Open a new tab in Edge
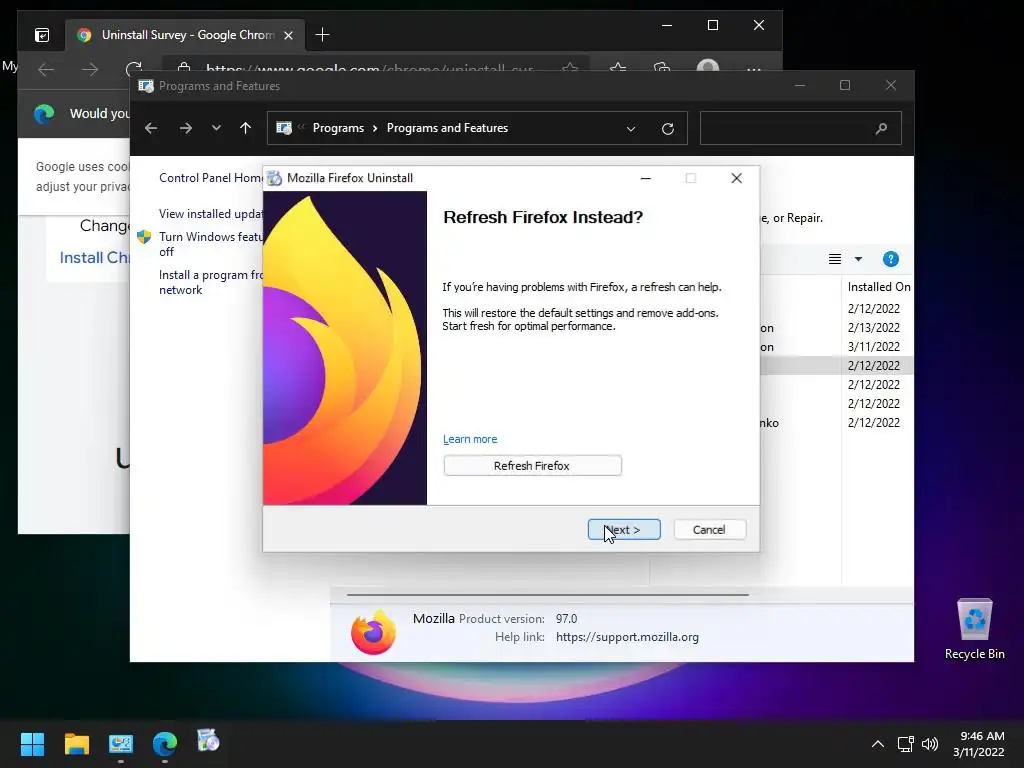 [x=323, y=35]
